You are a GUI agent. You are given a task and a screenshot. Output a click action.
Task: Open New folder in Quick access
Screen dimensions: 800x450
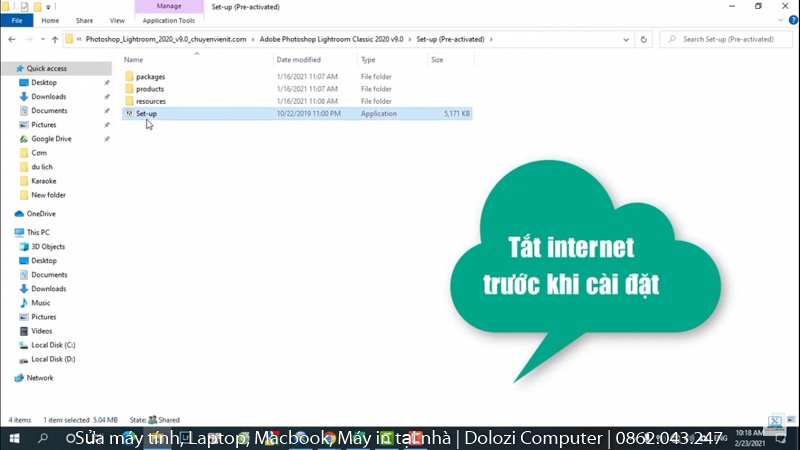pyautogui.click(x=48, y=195)
